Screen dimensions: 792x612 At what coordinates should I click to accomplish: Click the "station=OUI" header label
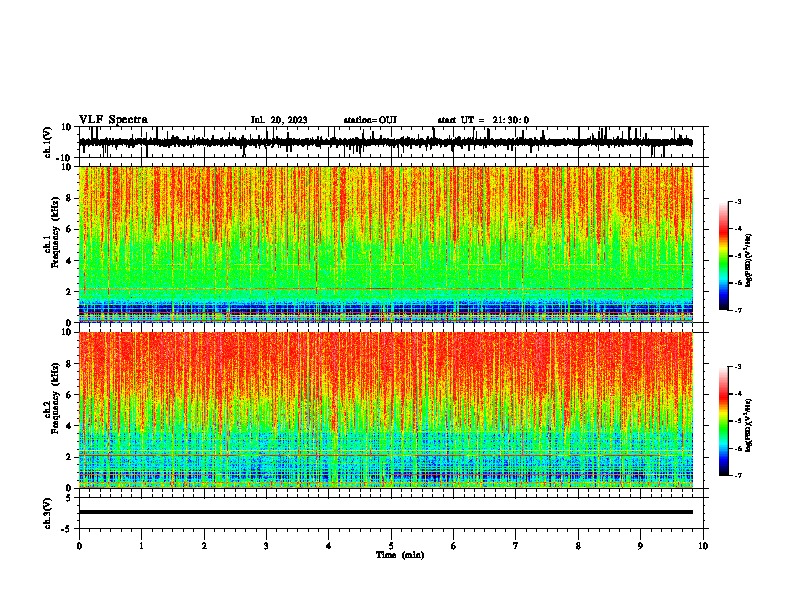370,120
